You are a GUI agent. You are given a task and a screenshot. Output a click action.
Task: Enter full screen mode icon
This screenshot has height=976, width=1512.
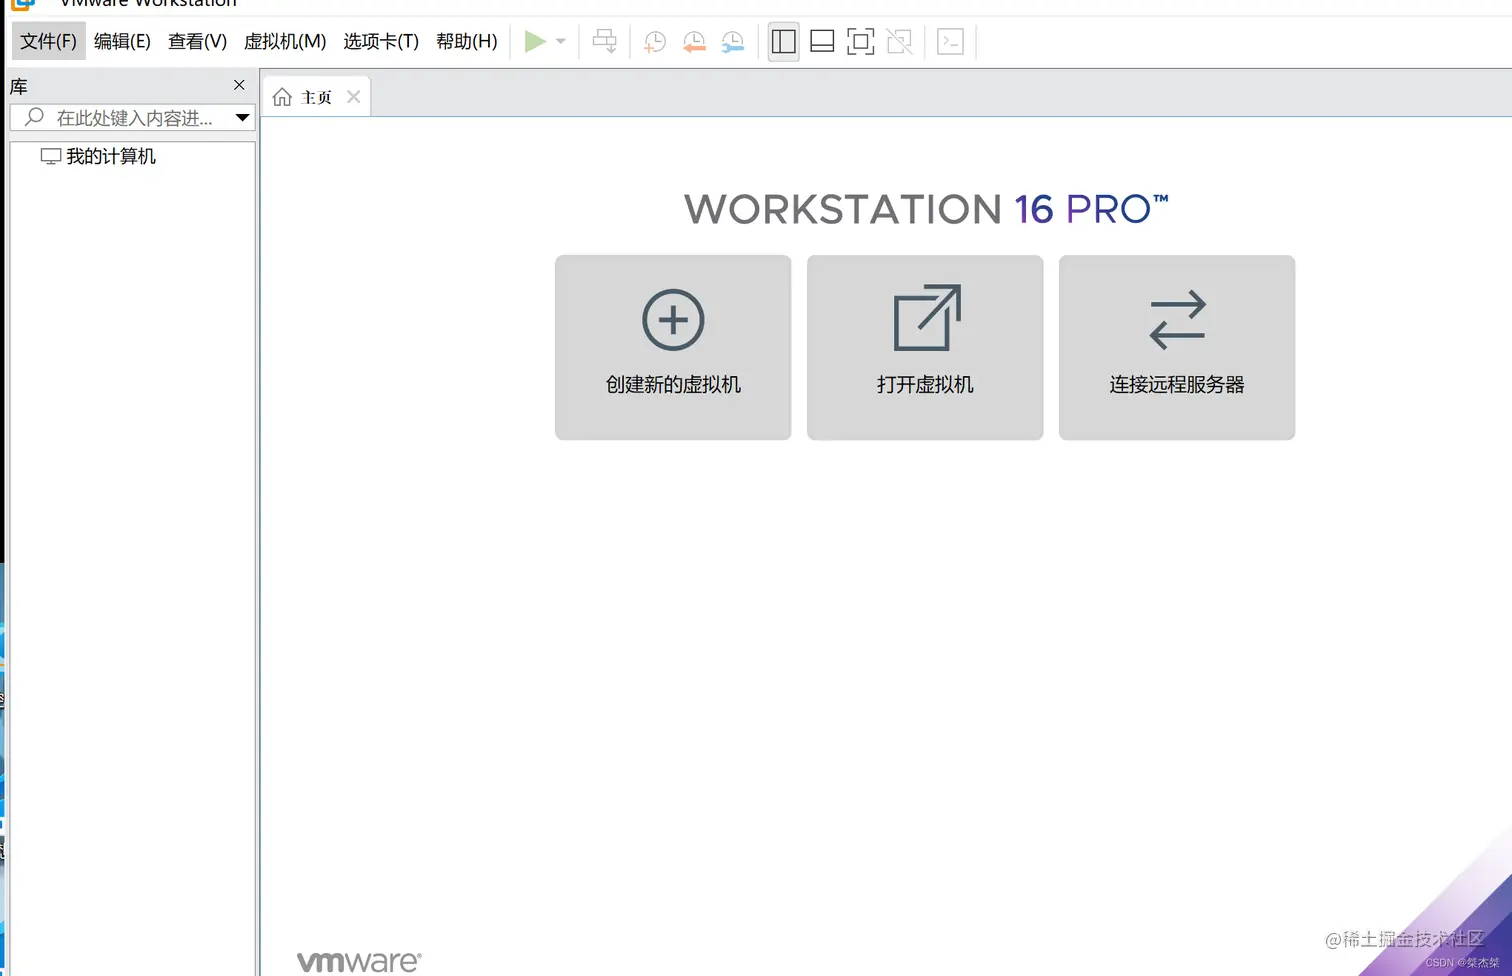click(x=860, y=41)
